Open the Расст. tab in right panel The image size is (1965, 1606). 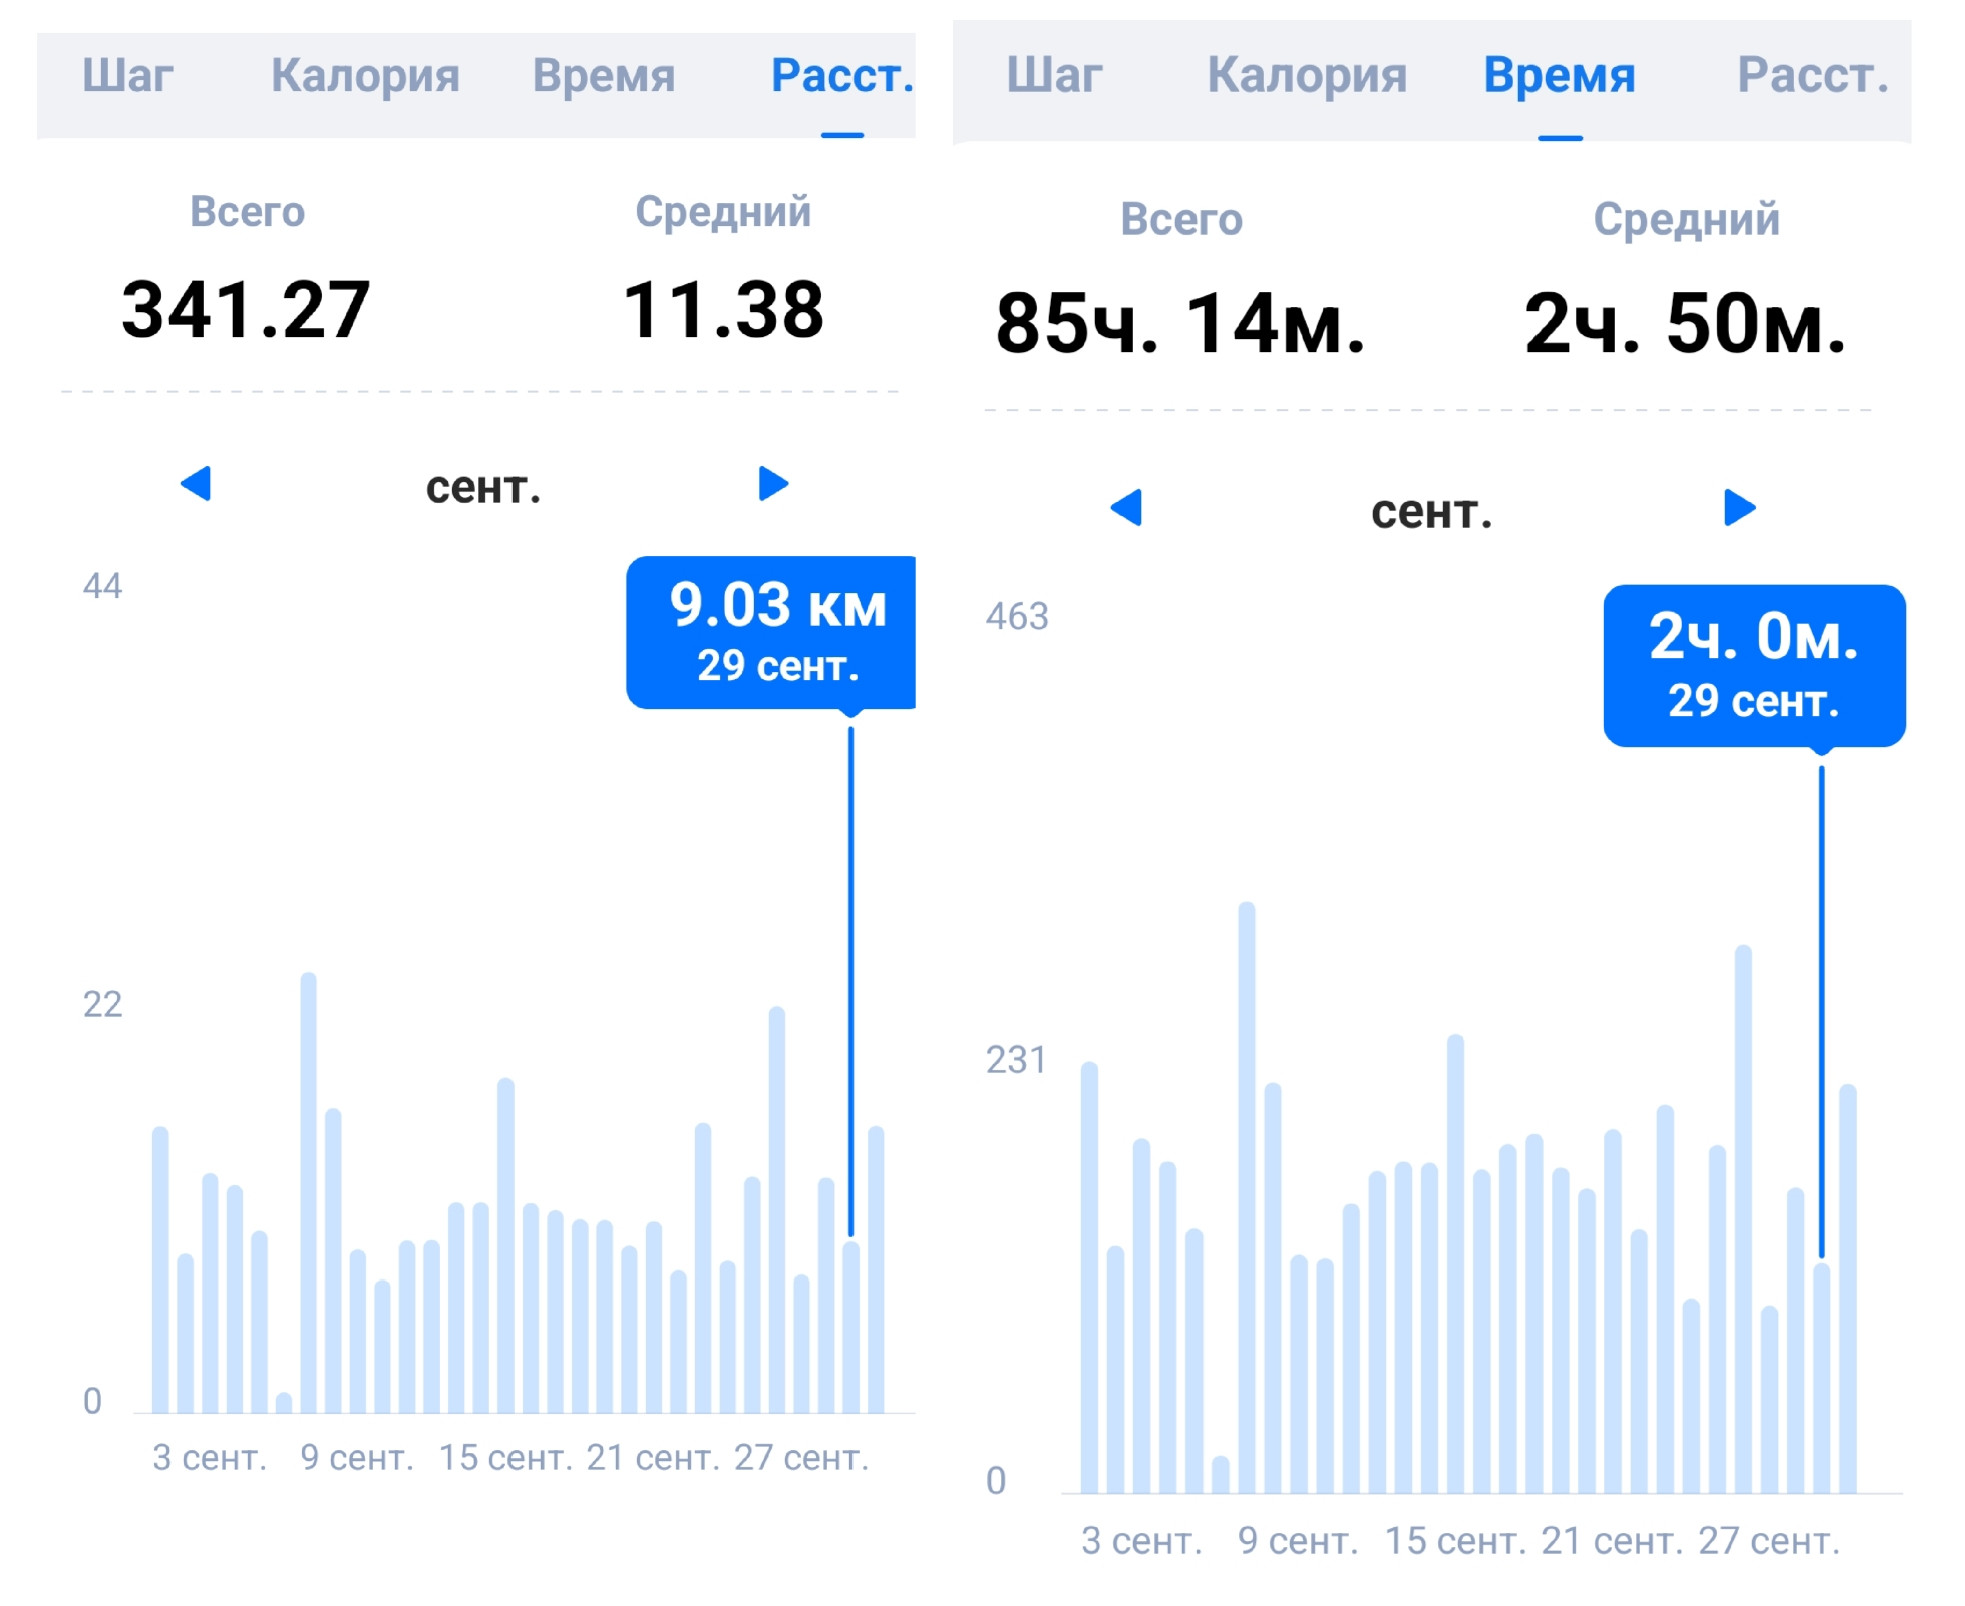(x=1813, y=75)
